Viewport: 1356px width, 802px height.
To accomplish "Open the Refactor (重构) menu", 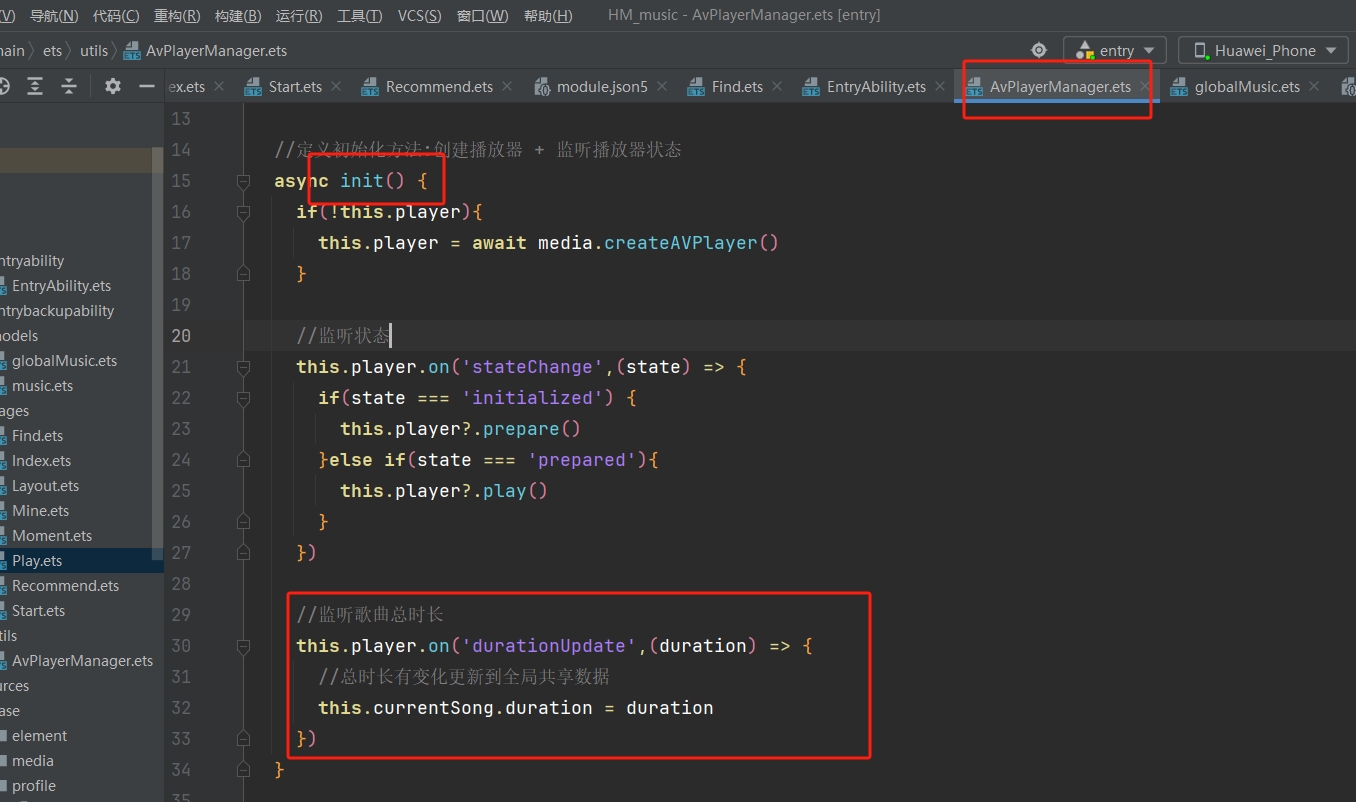I will (x=177, y=16).
